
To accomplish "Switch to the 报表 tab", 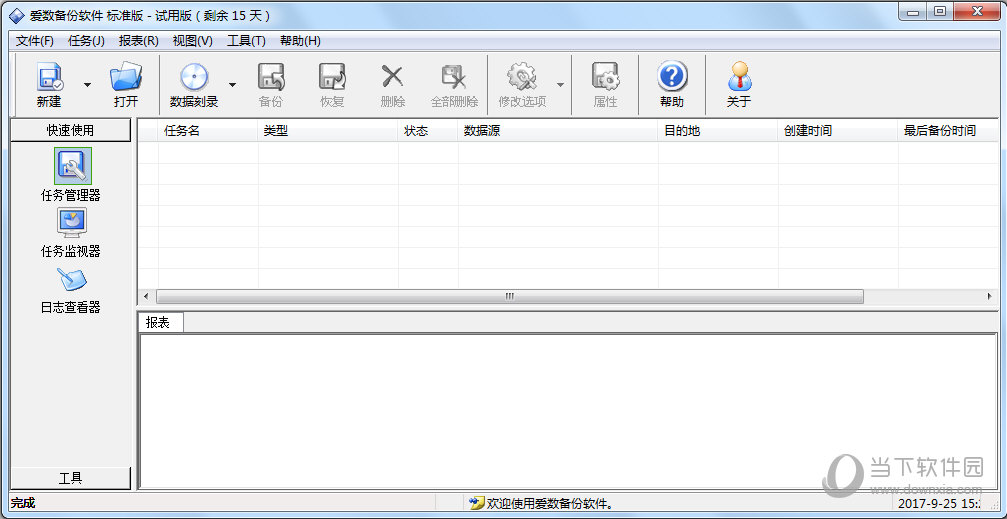I will coord(161,323).
